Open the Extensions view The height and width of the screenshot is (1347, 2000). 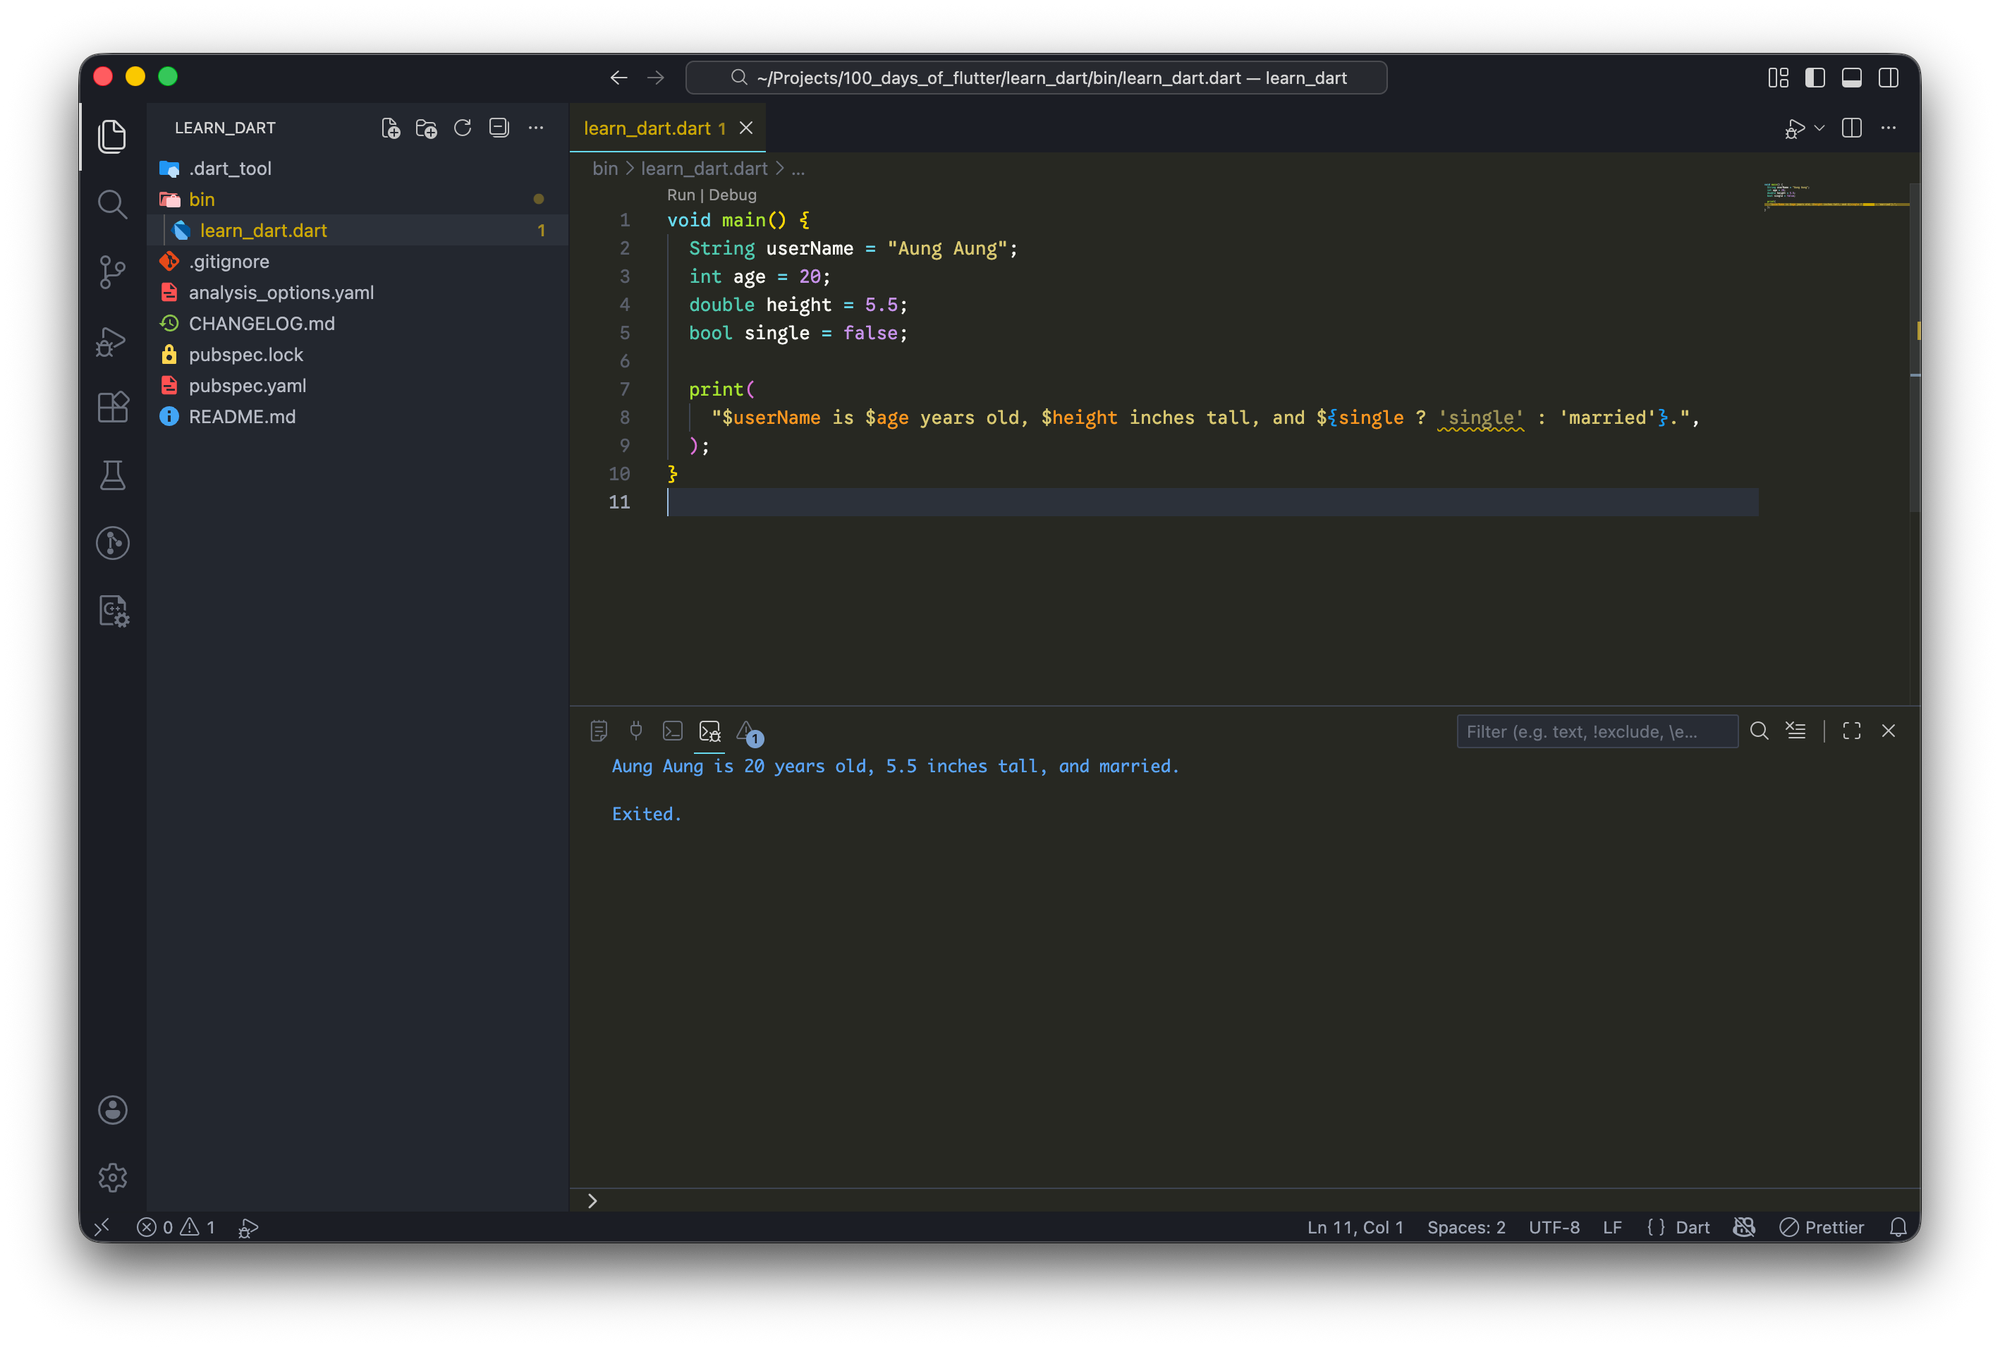pos(112,407)
